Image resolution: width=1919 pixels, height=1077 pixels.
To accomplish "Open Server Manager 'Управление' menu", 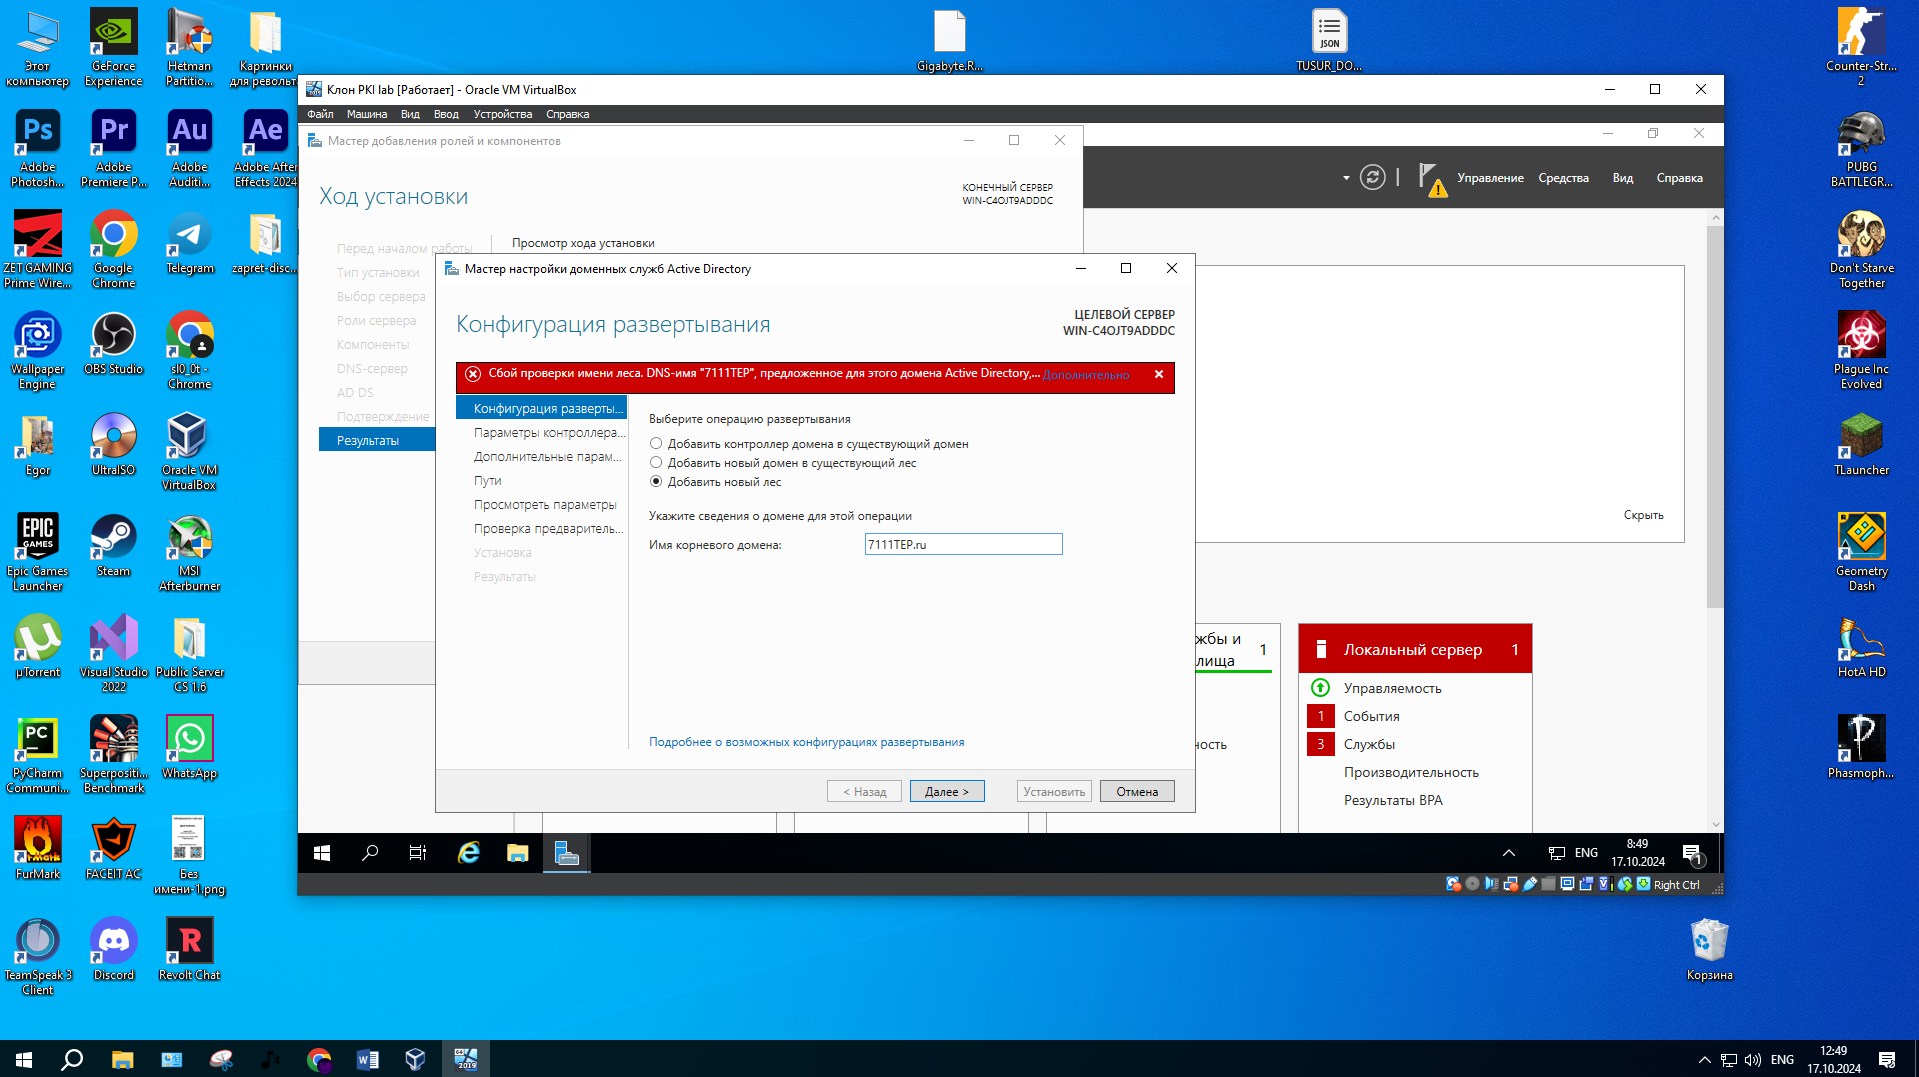I will coord(1490,178).
